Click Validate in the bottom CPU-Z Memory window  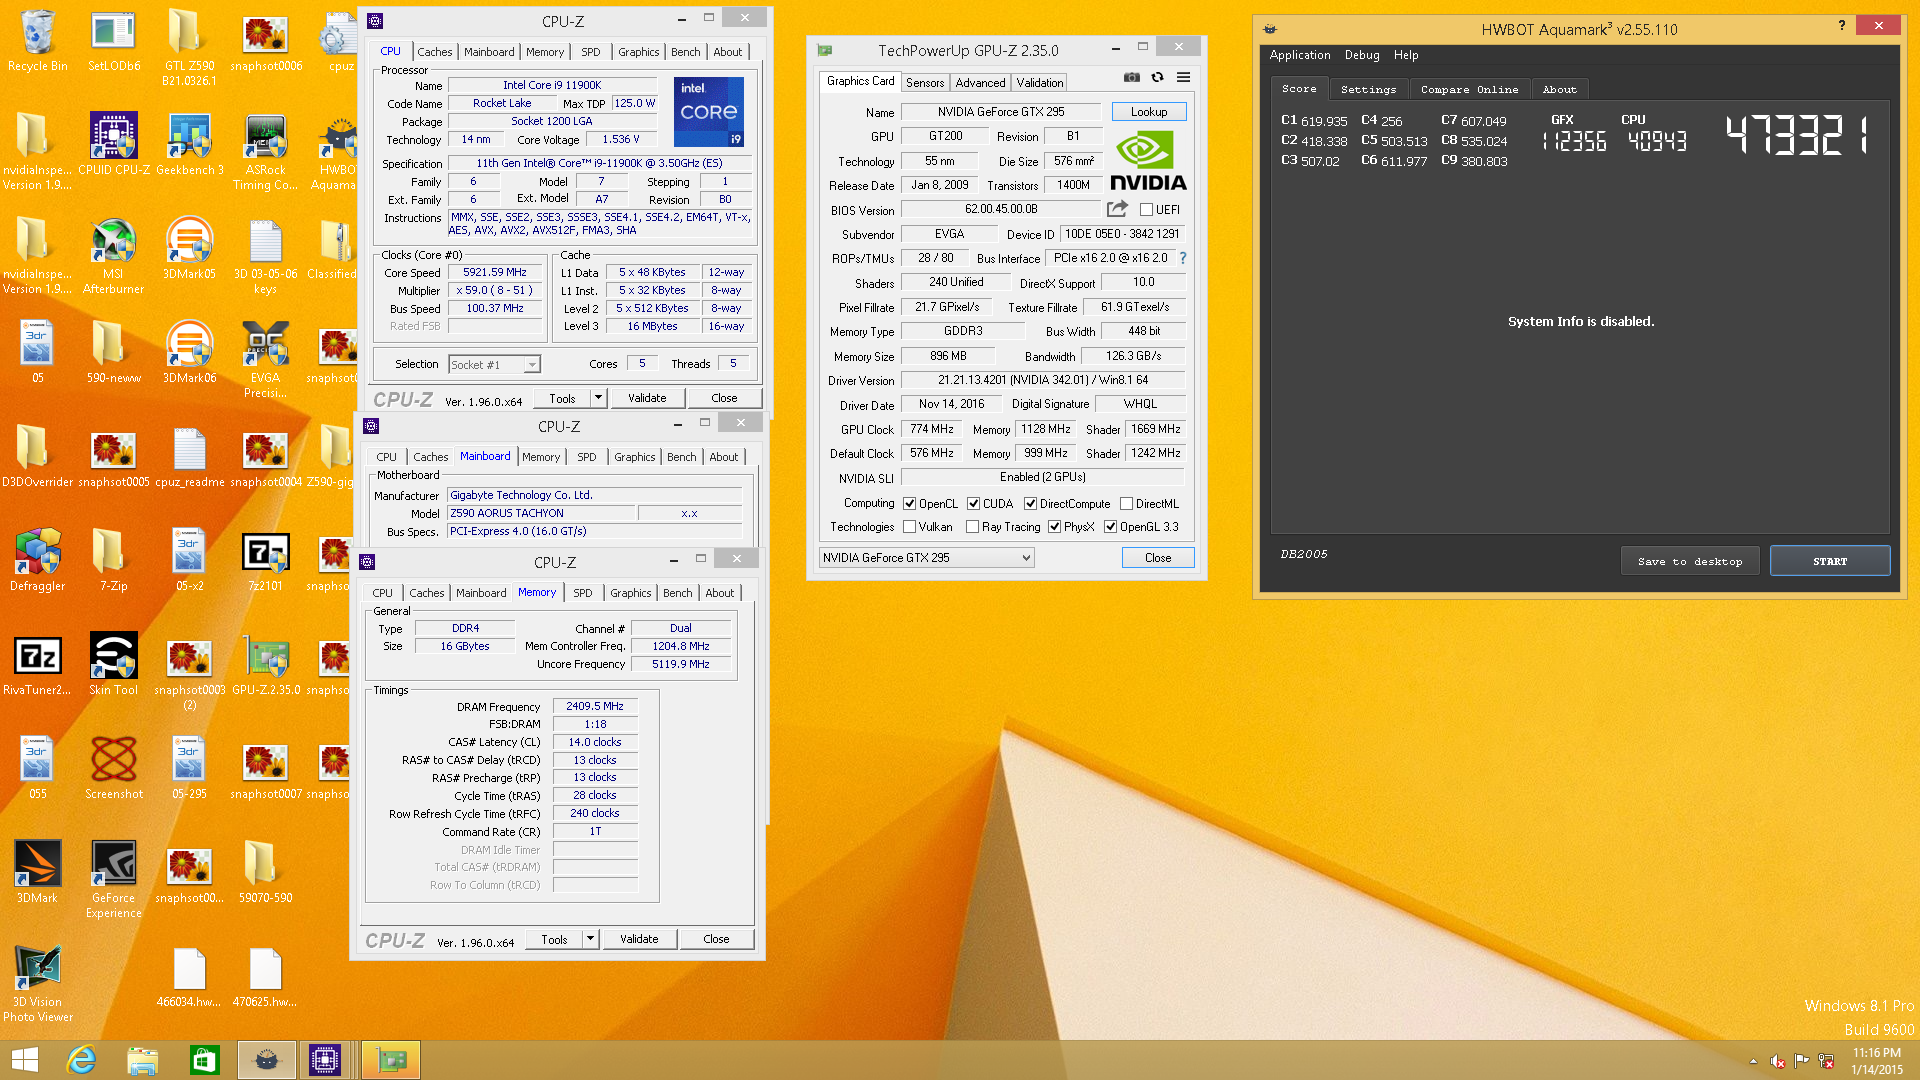(x=639, y=939)
